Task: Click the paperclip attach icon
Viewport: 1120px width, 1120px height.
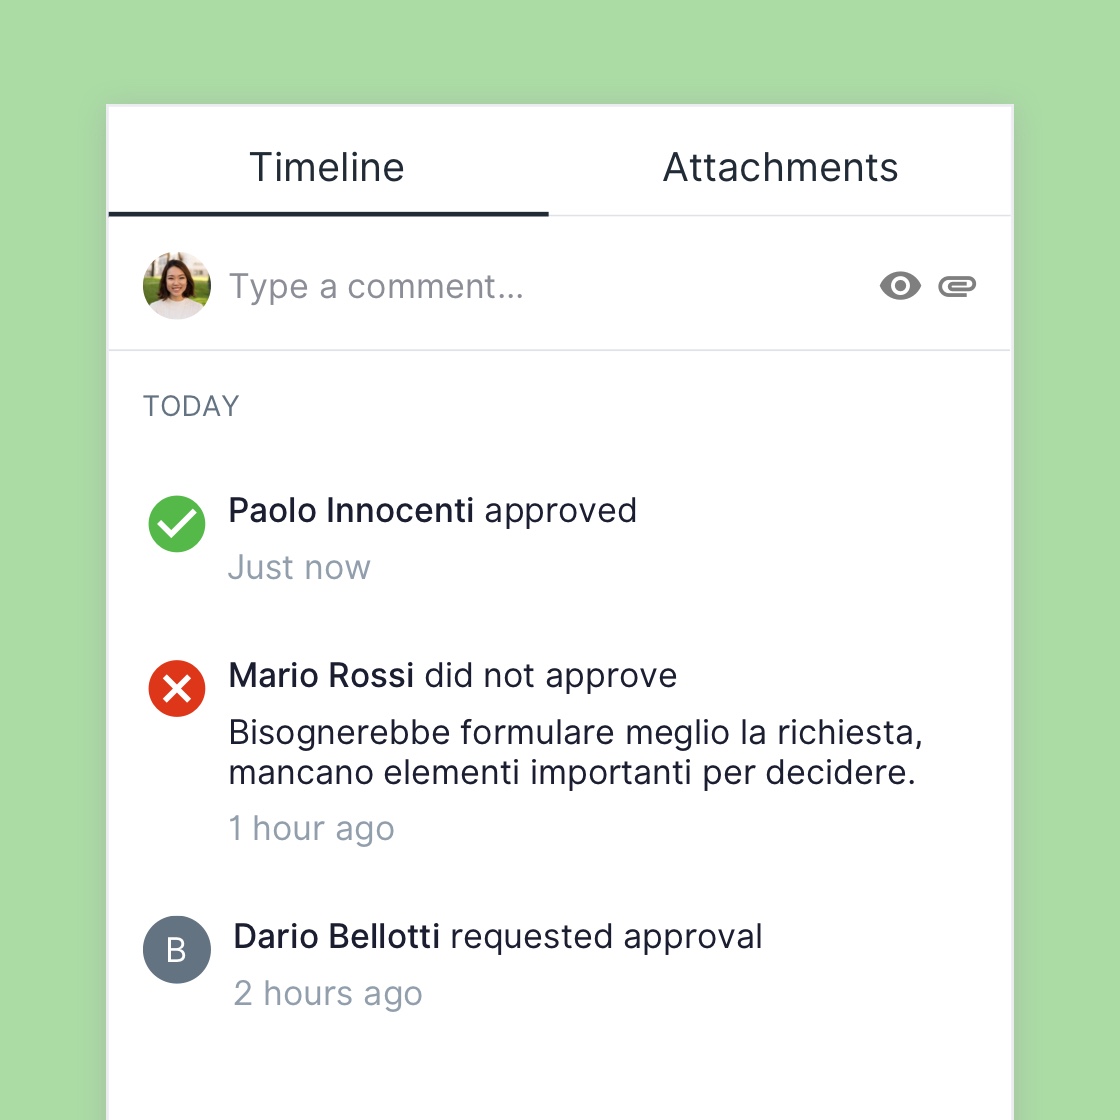Action: coord(957,287)
